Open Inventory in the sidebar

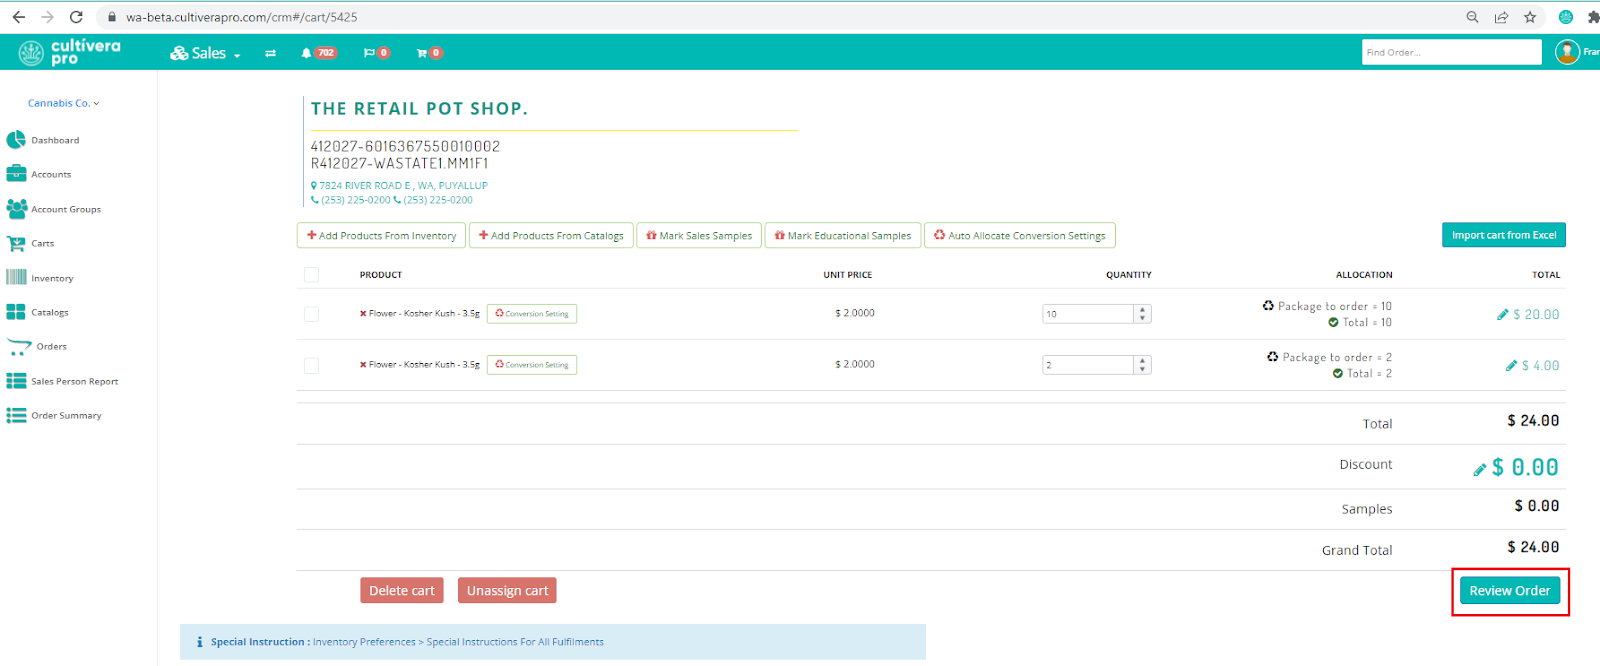coord(40,278)
